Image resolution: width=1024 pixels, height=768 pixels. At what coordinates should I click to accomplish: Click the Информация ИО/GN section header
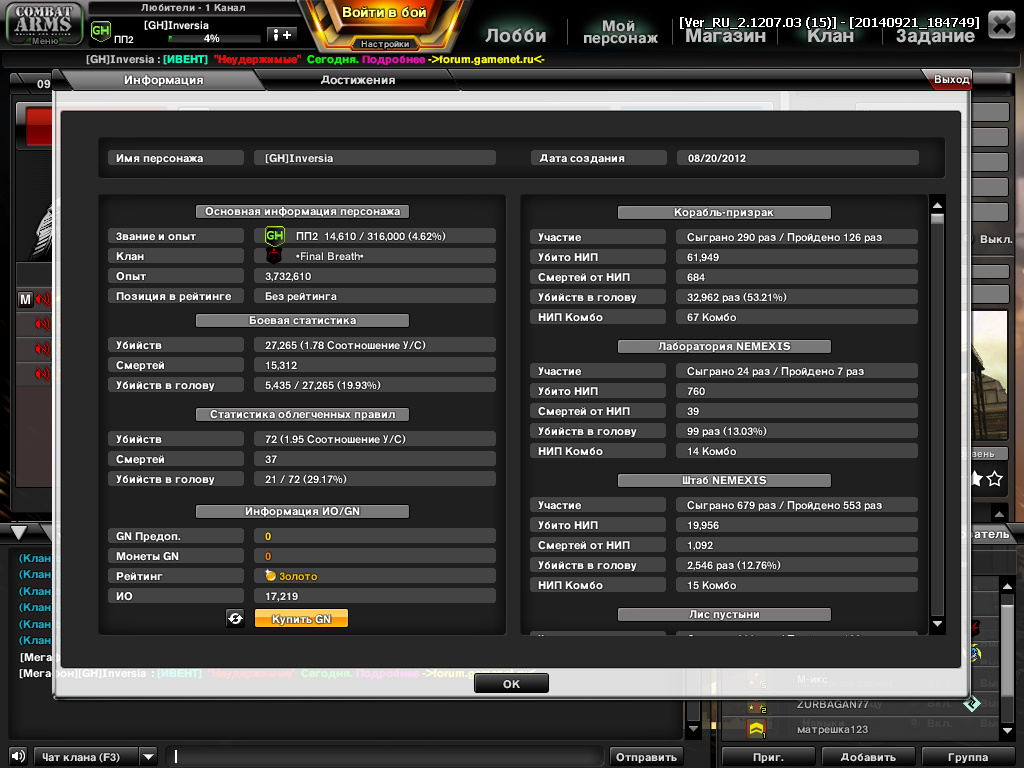[x=302, y=511]
